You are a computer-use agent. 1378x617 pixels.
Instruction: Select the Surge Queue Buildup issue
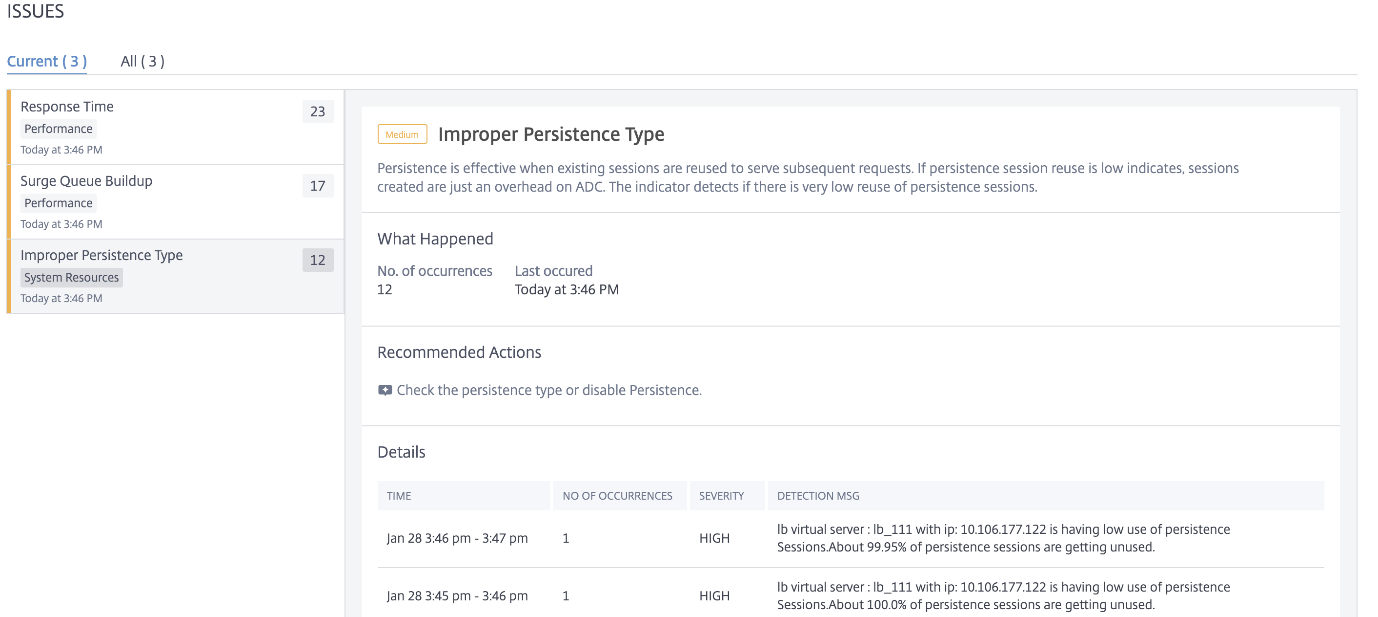176,202
